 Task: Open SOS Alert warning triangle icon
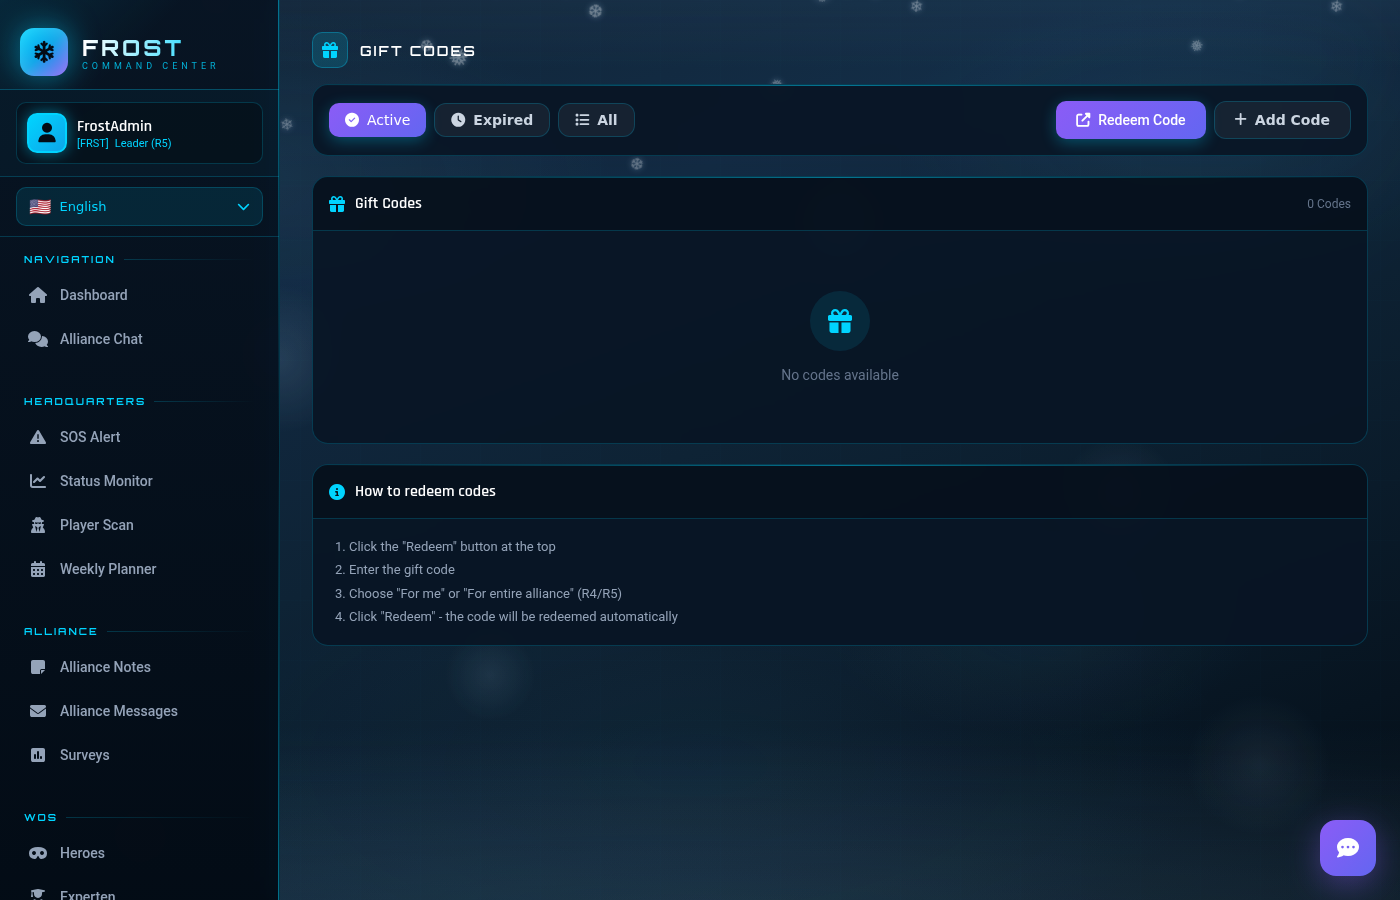[38, 437]
